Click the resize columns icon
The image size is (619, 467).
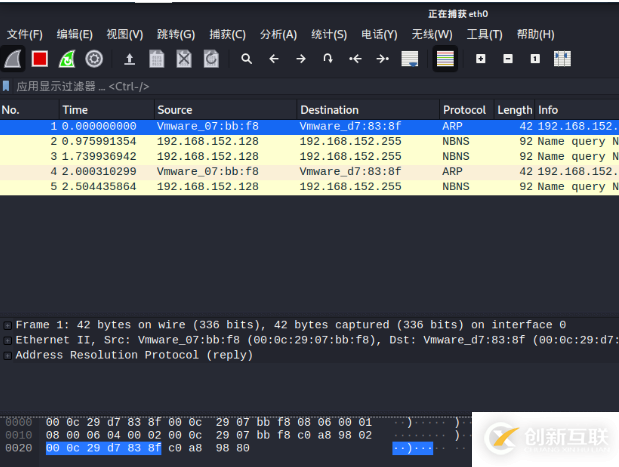562,59
